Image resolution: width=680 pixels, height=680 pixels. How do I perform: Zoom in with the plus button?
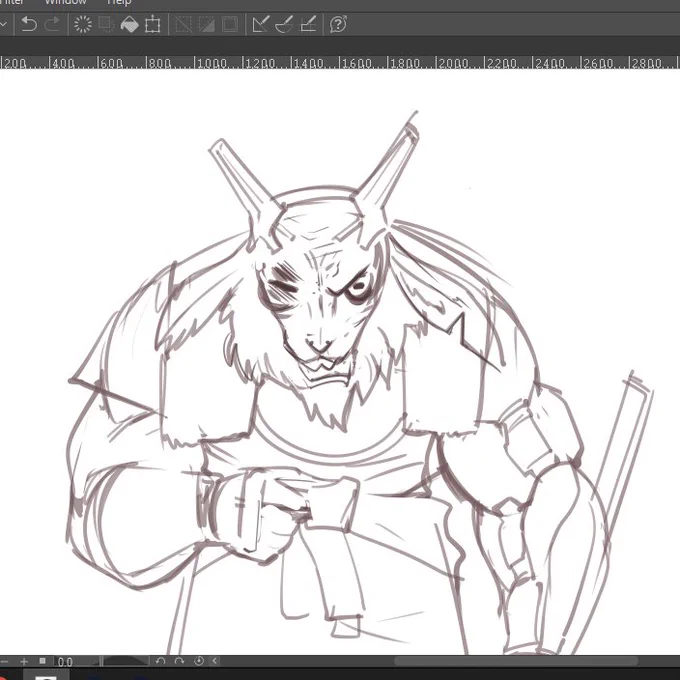[24, 661]
